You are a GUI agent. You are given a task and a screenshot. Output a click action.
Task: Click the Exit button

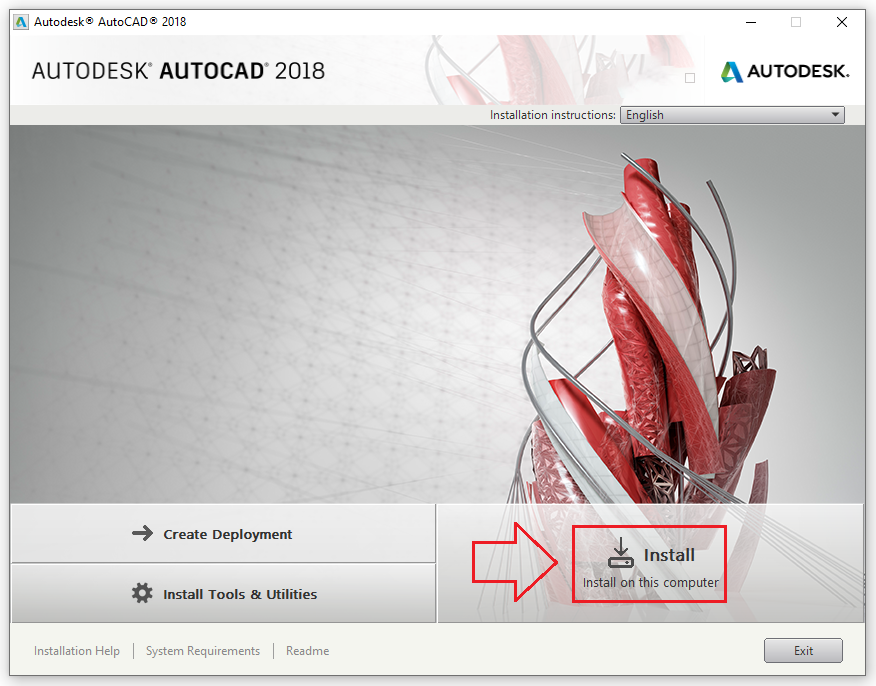pyautogui.click(x=803, y=651)
